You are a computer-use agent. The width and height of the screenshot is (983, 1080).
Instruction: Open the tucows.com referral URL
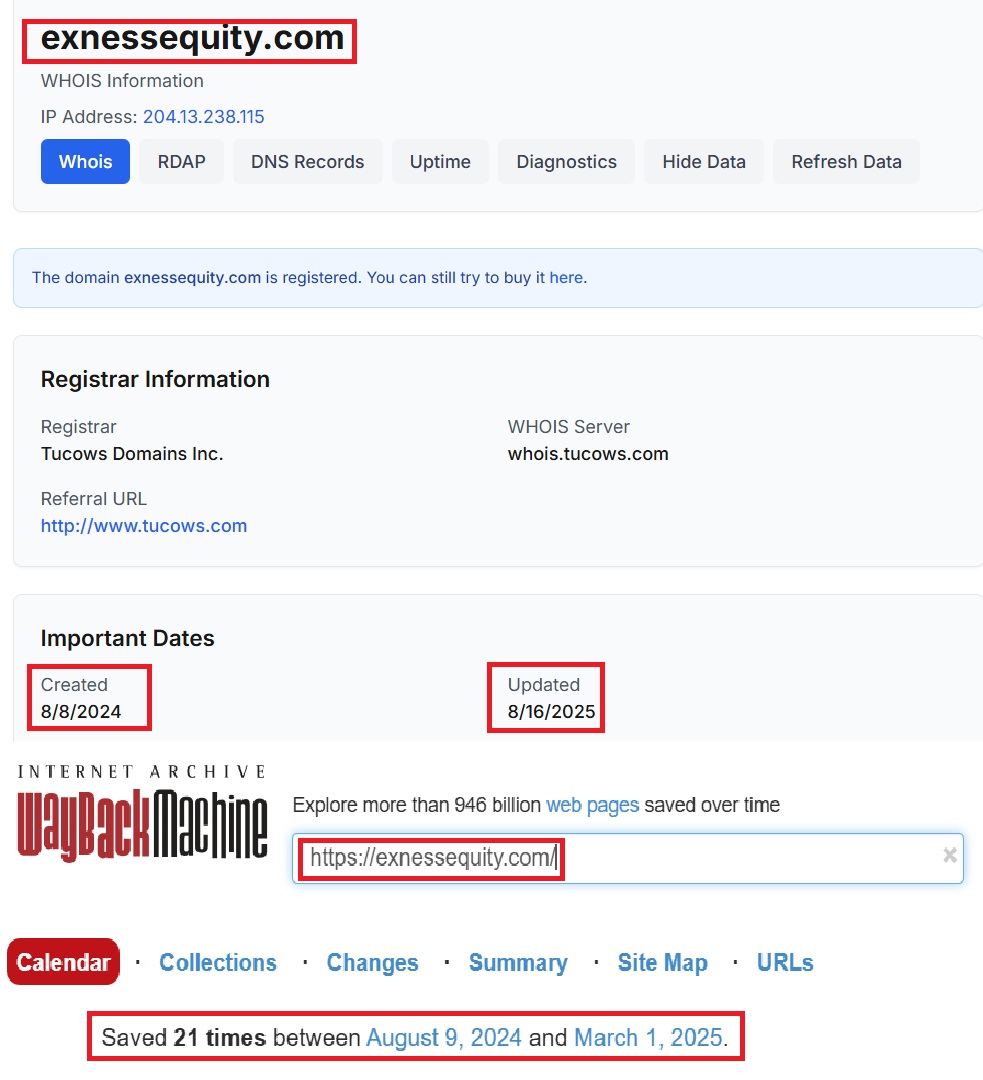click(x=144, y=526)
